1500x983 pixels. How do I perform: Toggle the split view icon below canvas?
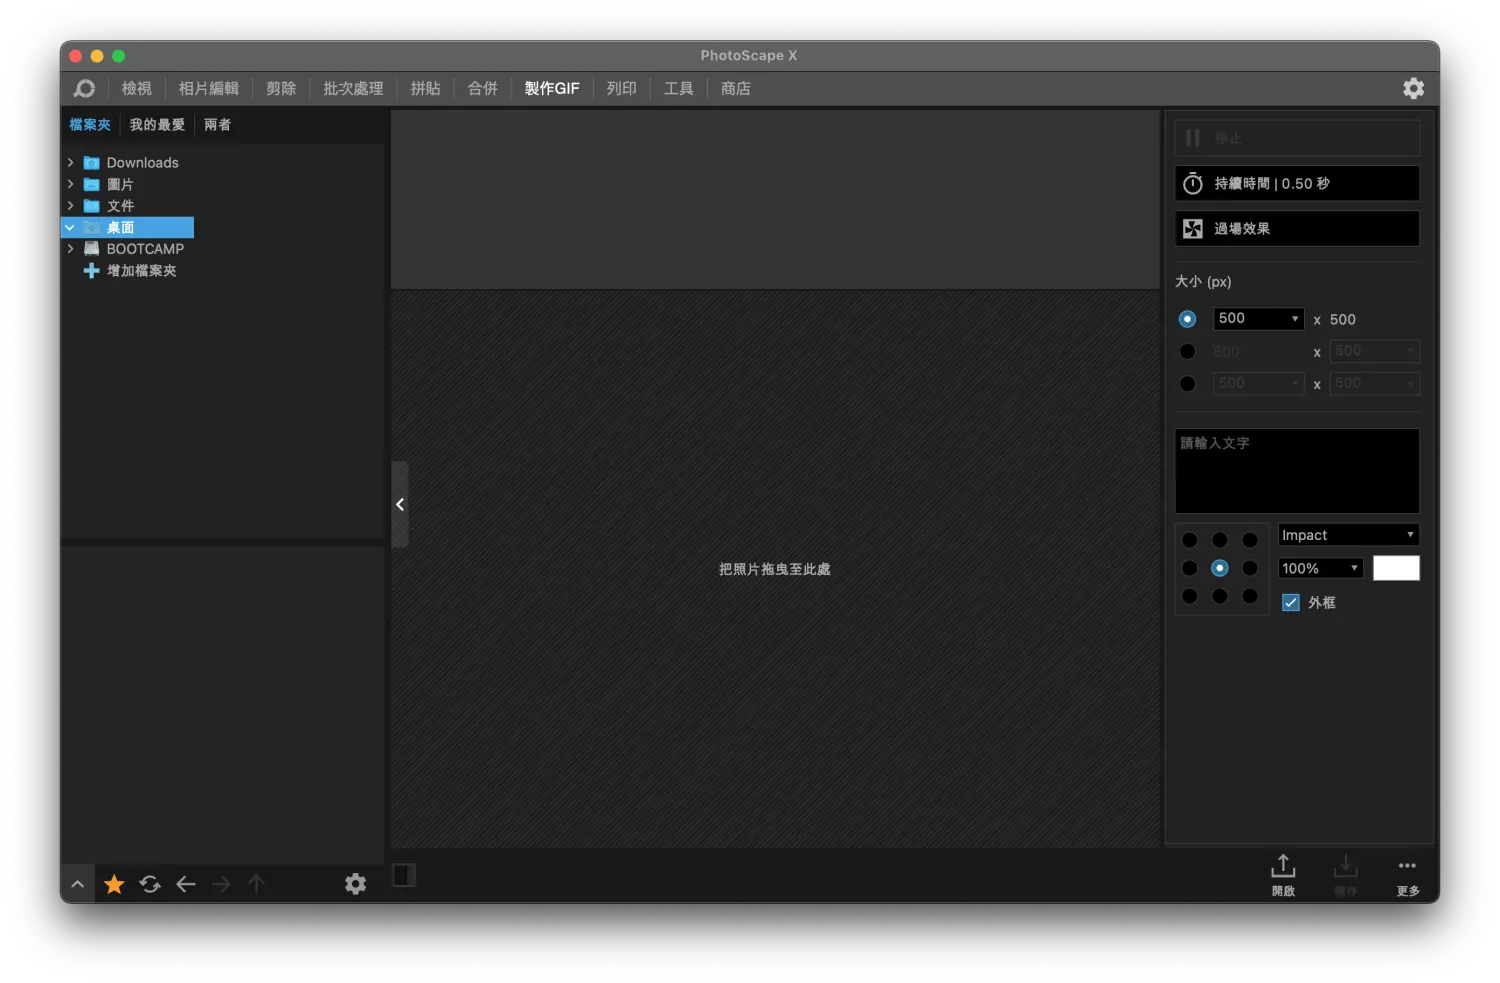click(x=404, y=876)
